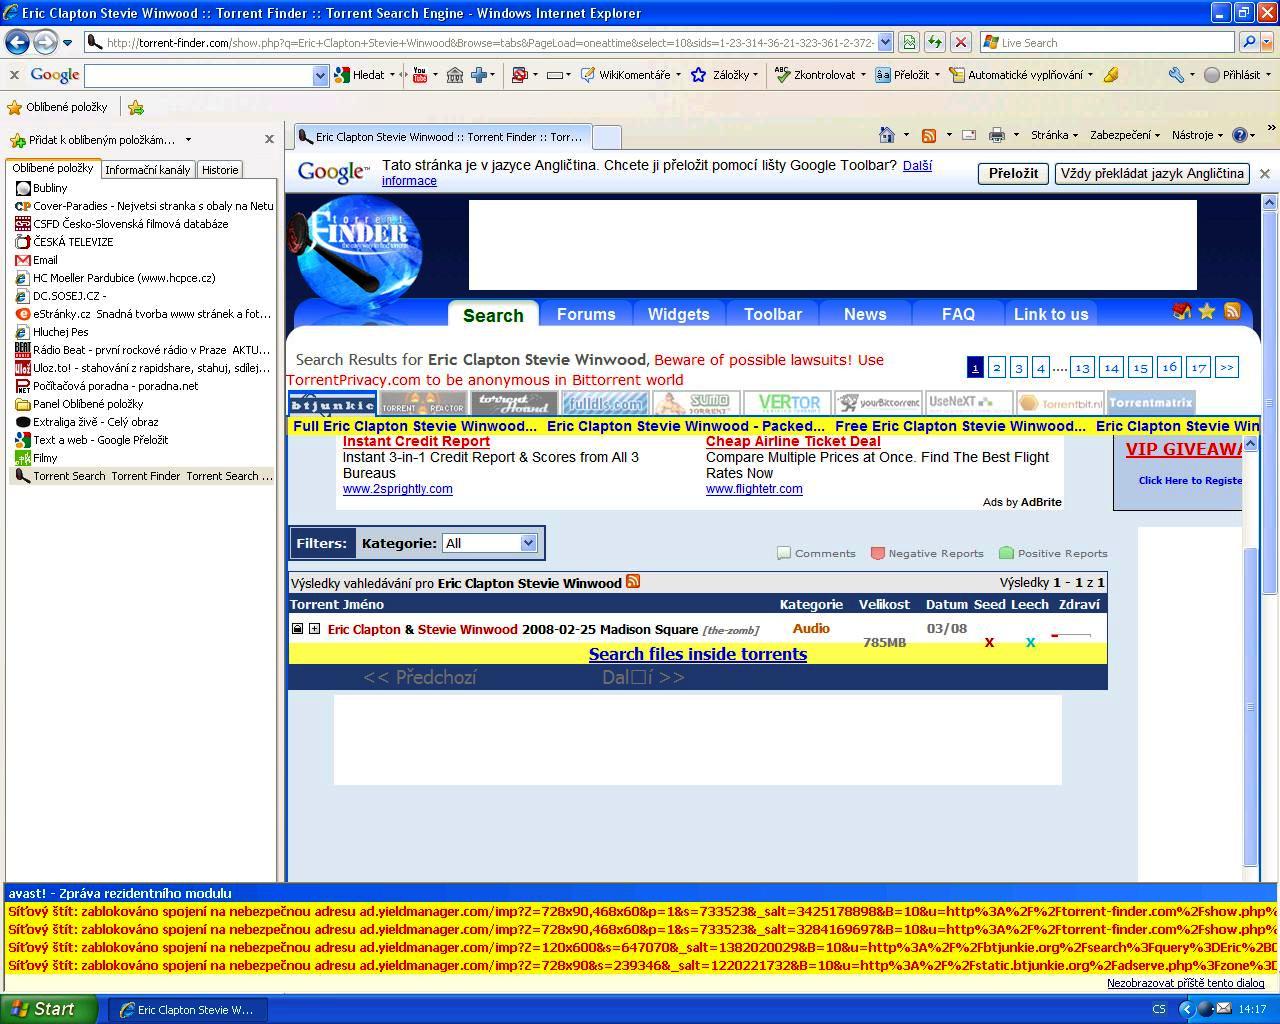This screenshot has width=1280, height=1024.
Task: Open the Panel Oblíbené položky folder
Action: [x=88, y=404]
